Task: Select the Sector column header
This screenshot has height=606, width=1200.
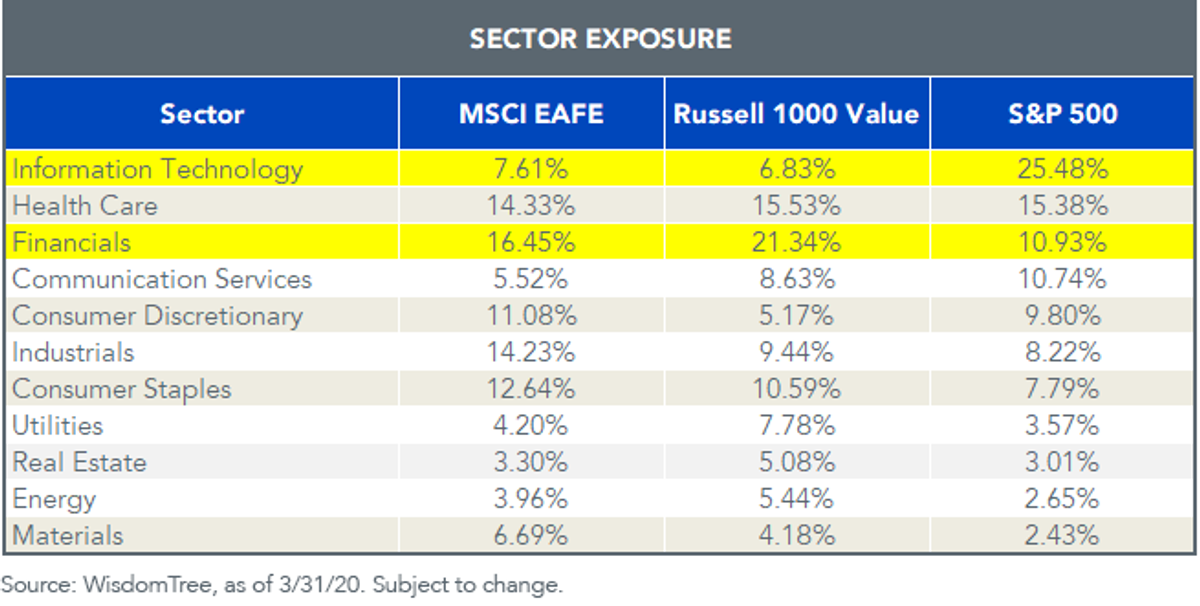Action: (202, 113)
